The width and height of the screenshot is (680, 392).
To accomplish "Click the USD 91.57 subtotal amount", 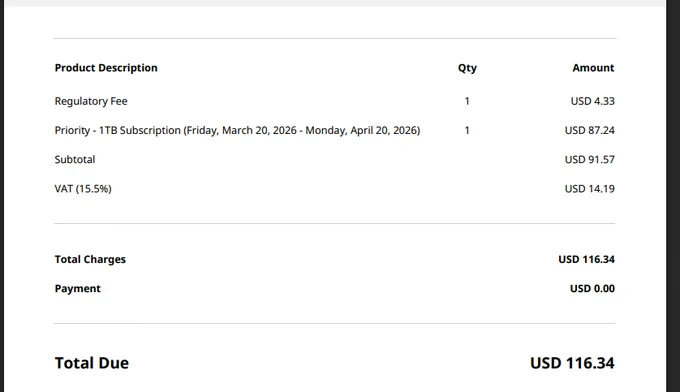I will click(589, 160).
